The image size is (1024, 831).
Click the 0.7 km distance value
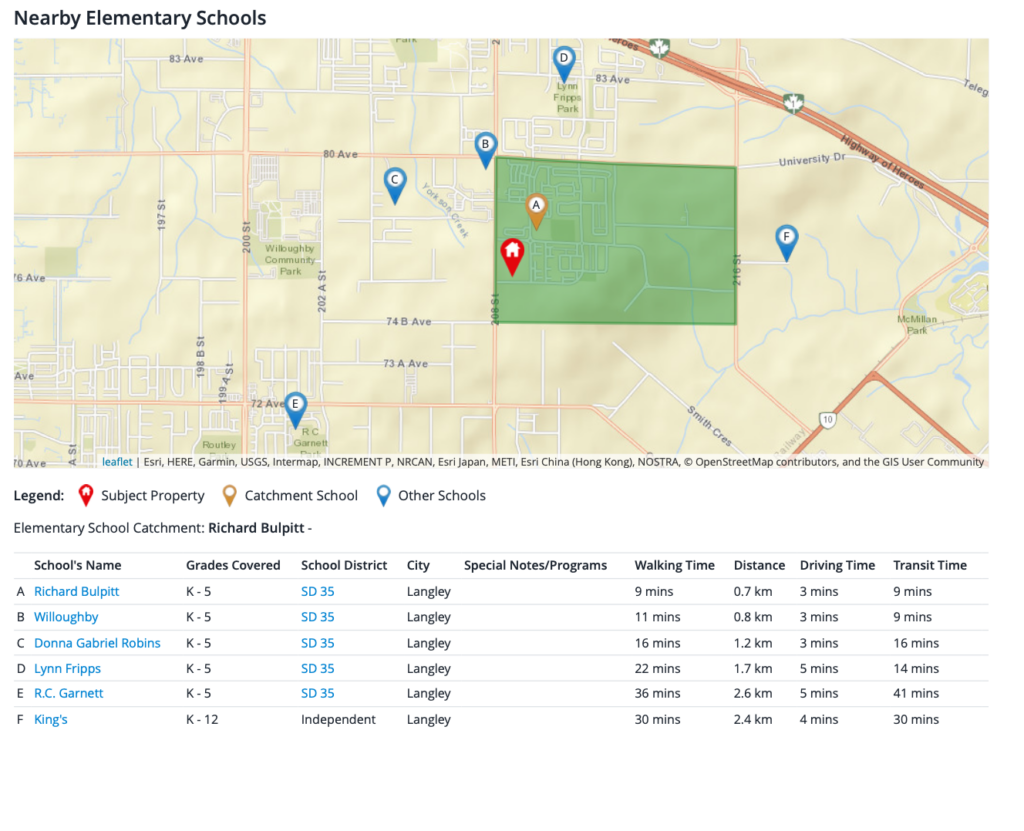[753, 591]
